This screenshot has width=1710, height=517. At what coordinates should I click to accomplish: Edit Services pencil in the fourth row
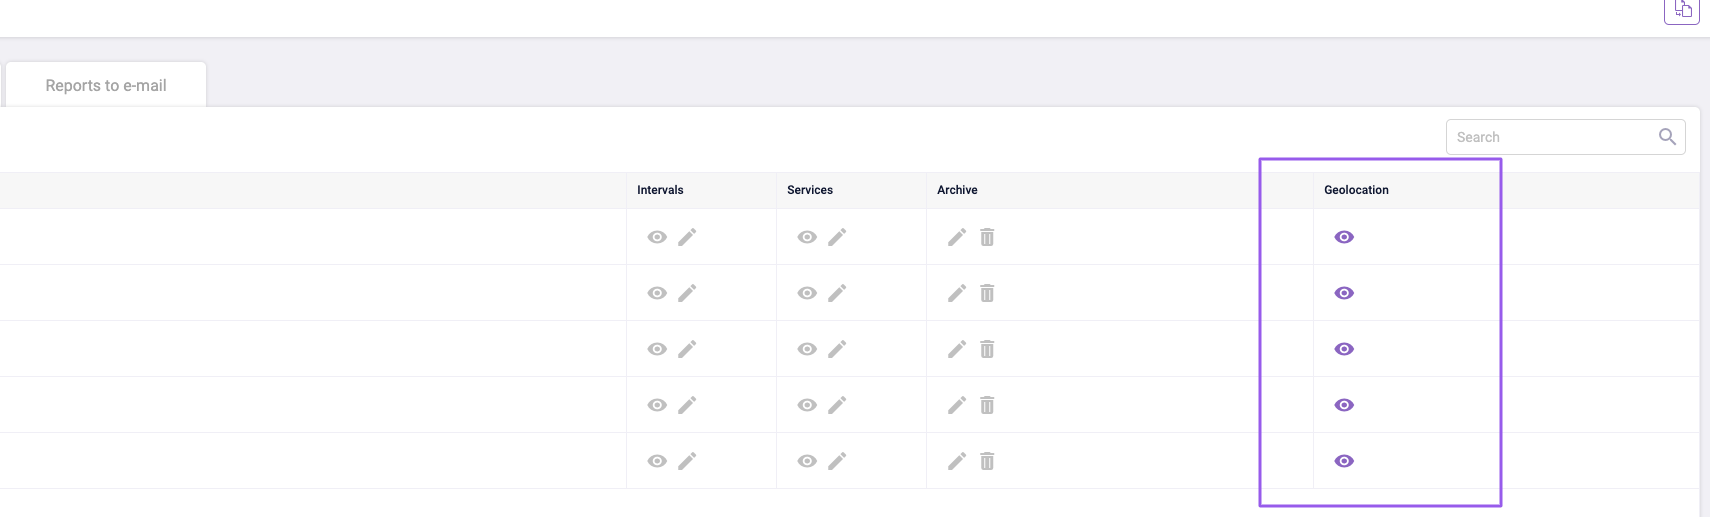click(837, 405)
